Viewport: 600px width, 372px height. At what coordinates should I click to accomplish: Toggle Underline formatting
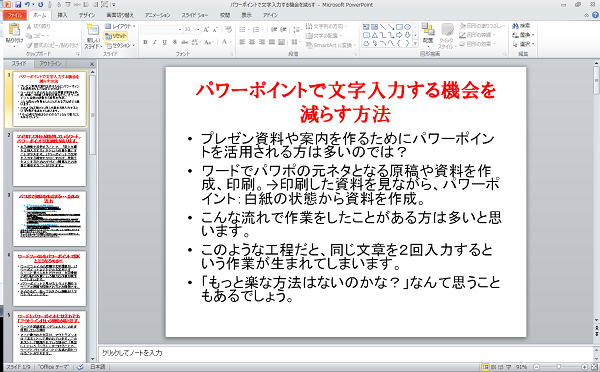(x=165, y=42)
